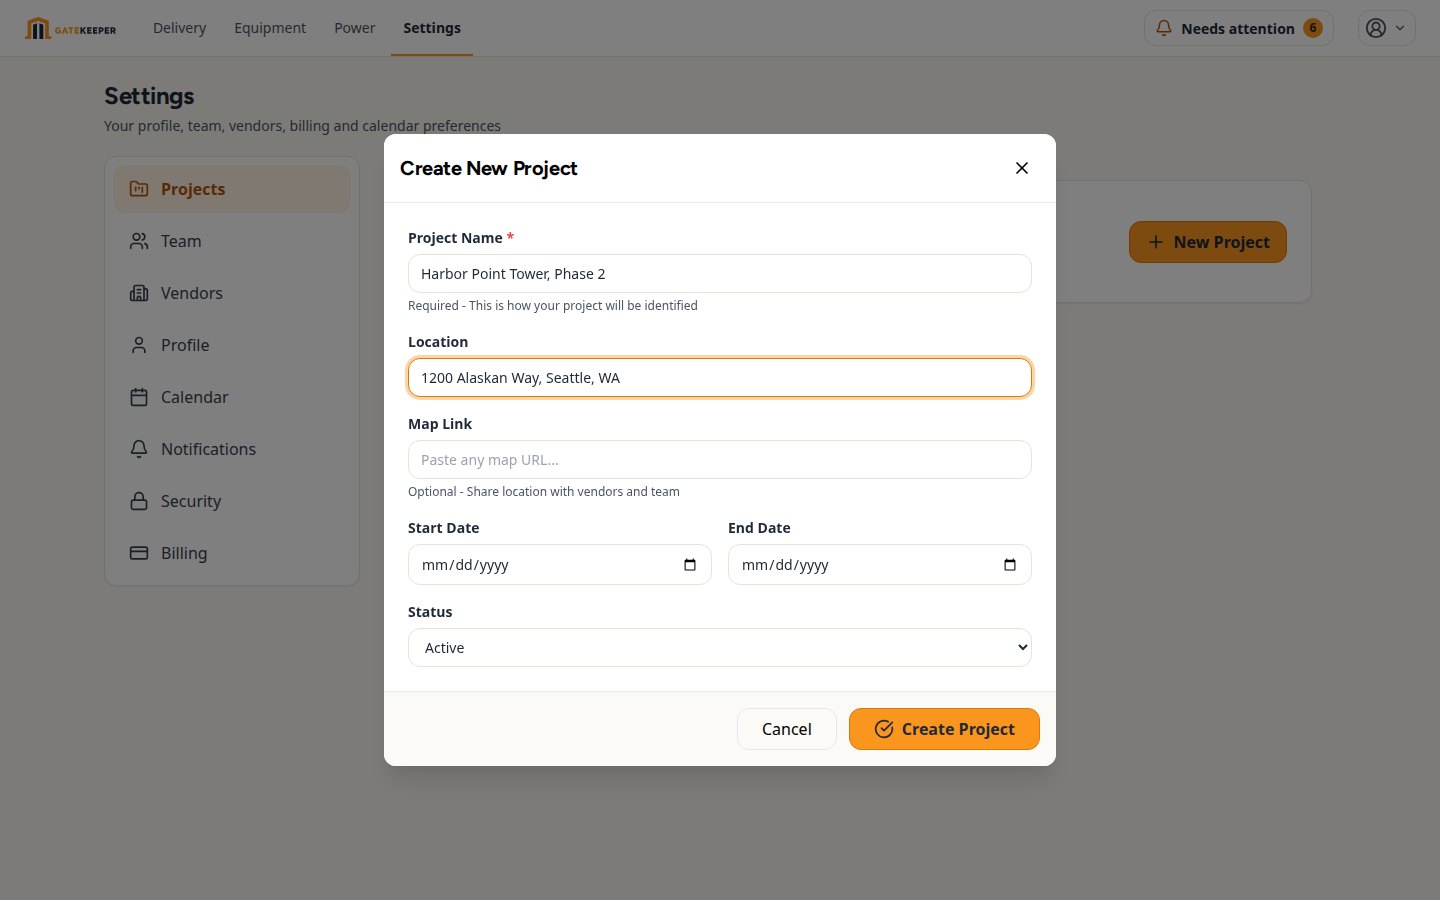Open the Needs attention button
1440x900 pixels.
click(1238, 28)
